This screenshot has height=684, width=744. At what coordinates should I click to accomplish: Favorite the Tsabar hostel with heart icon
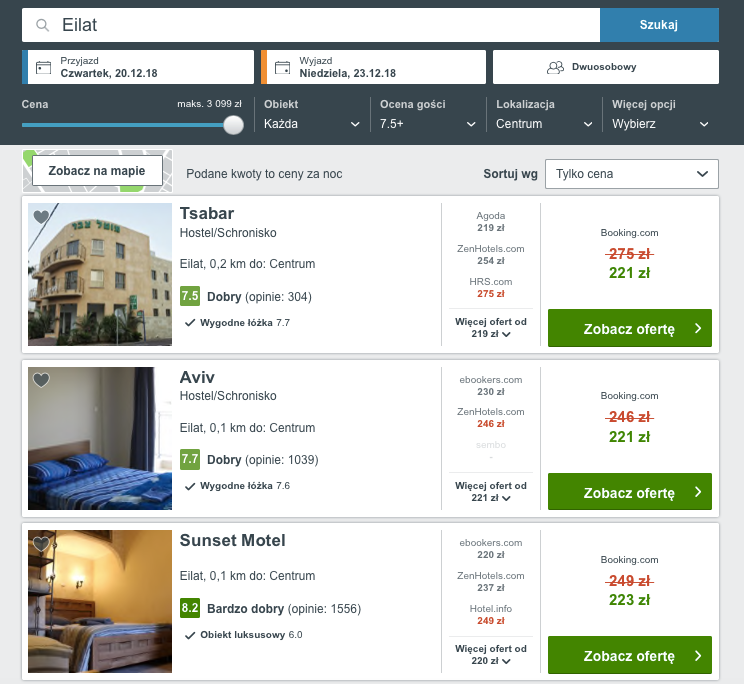coord(41,217)
